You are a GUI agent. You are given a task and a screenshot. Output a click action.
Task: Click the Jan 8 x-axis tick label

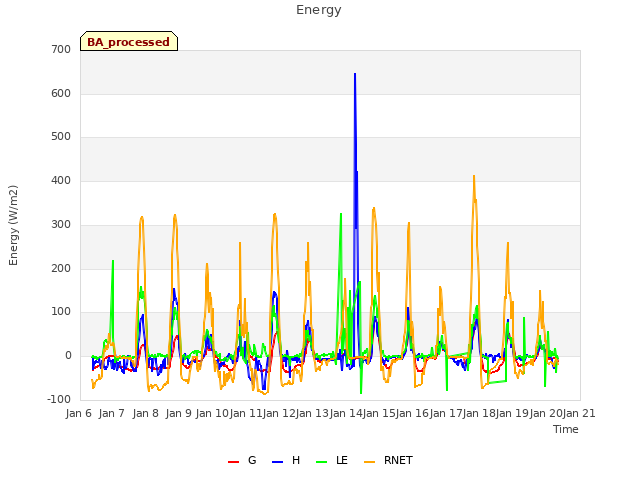click(146, 413)
